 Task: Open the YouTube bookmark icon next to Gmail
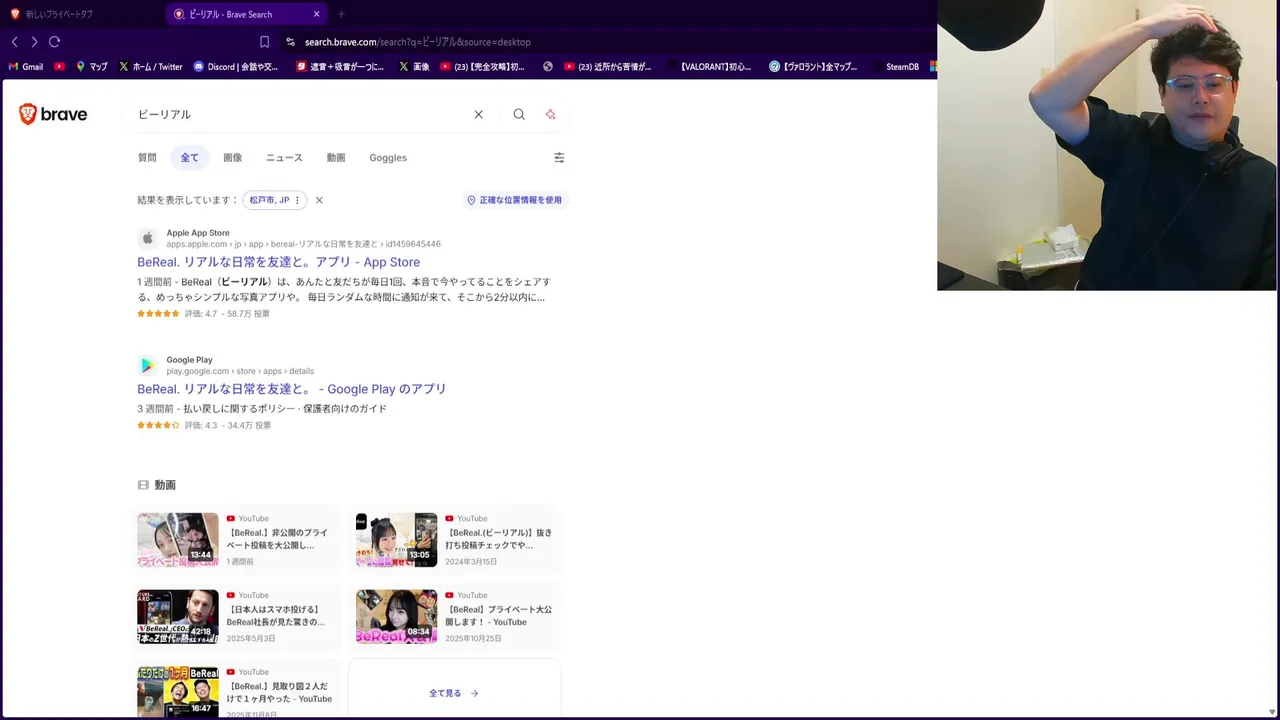[60, 67]
